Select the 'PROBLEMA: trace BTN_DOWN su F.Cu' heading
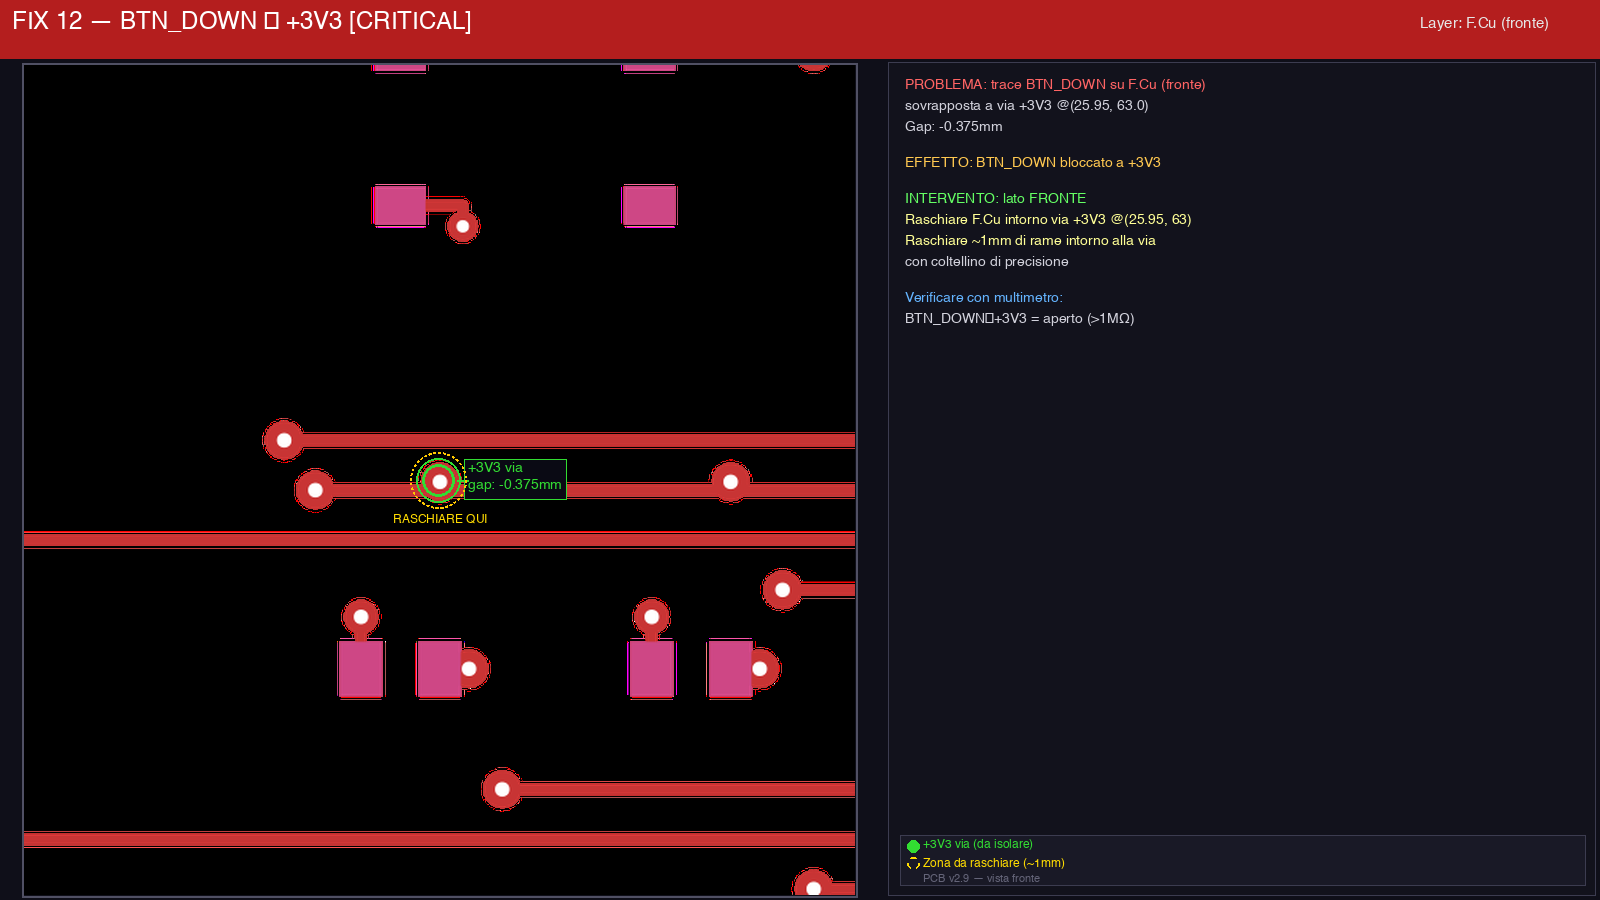1600x900 pixels. click(1054, 84)
